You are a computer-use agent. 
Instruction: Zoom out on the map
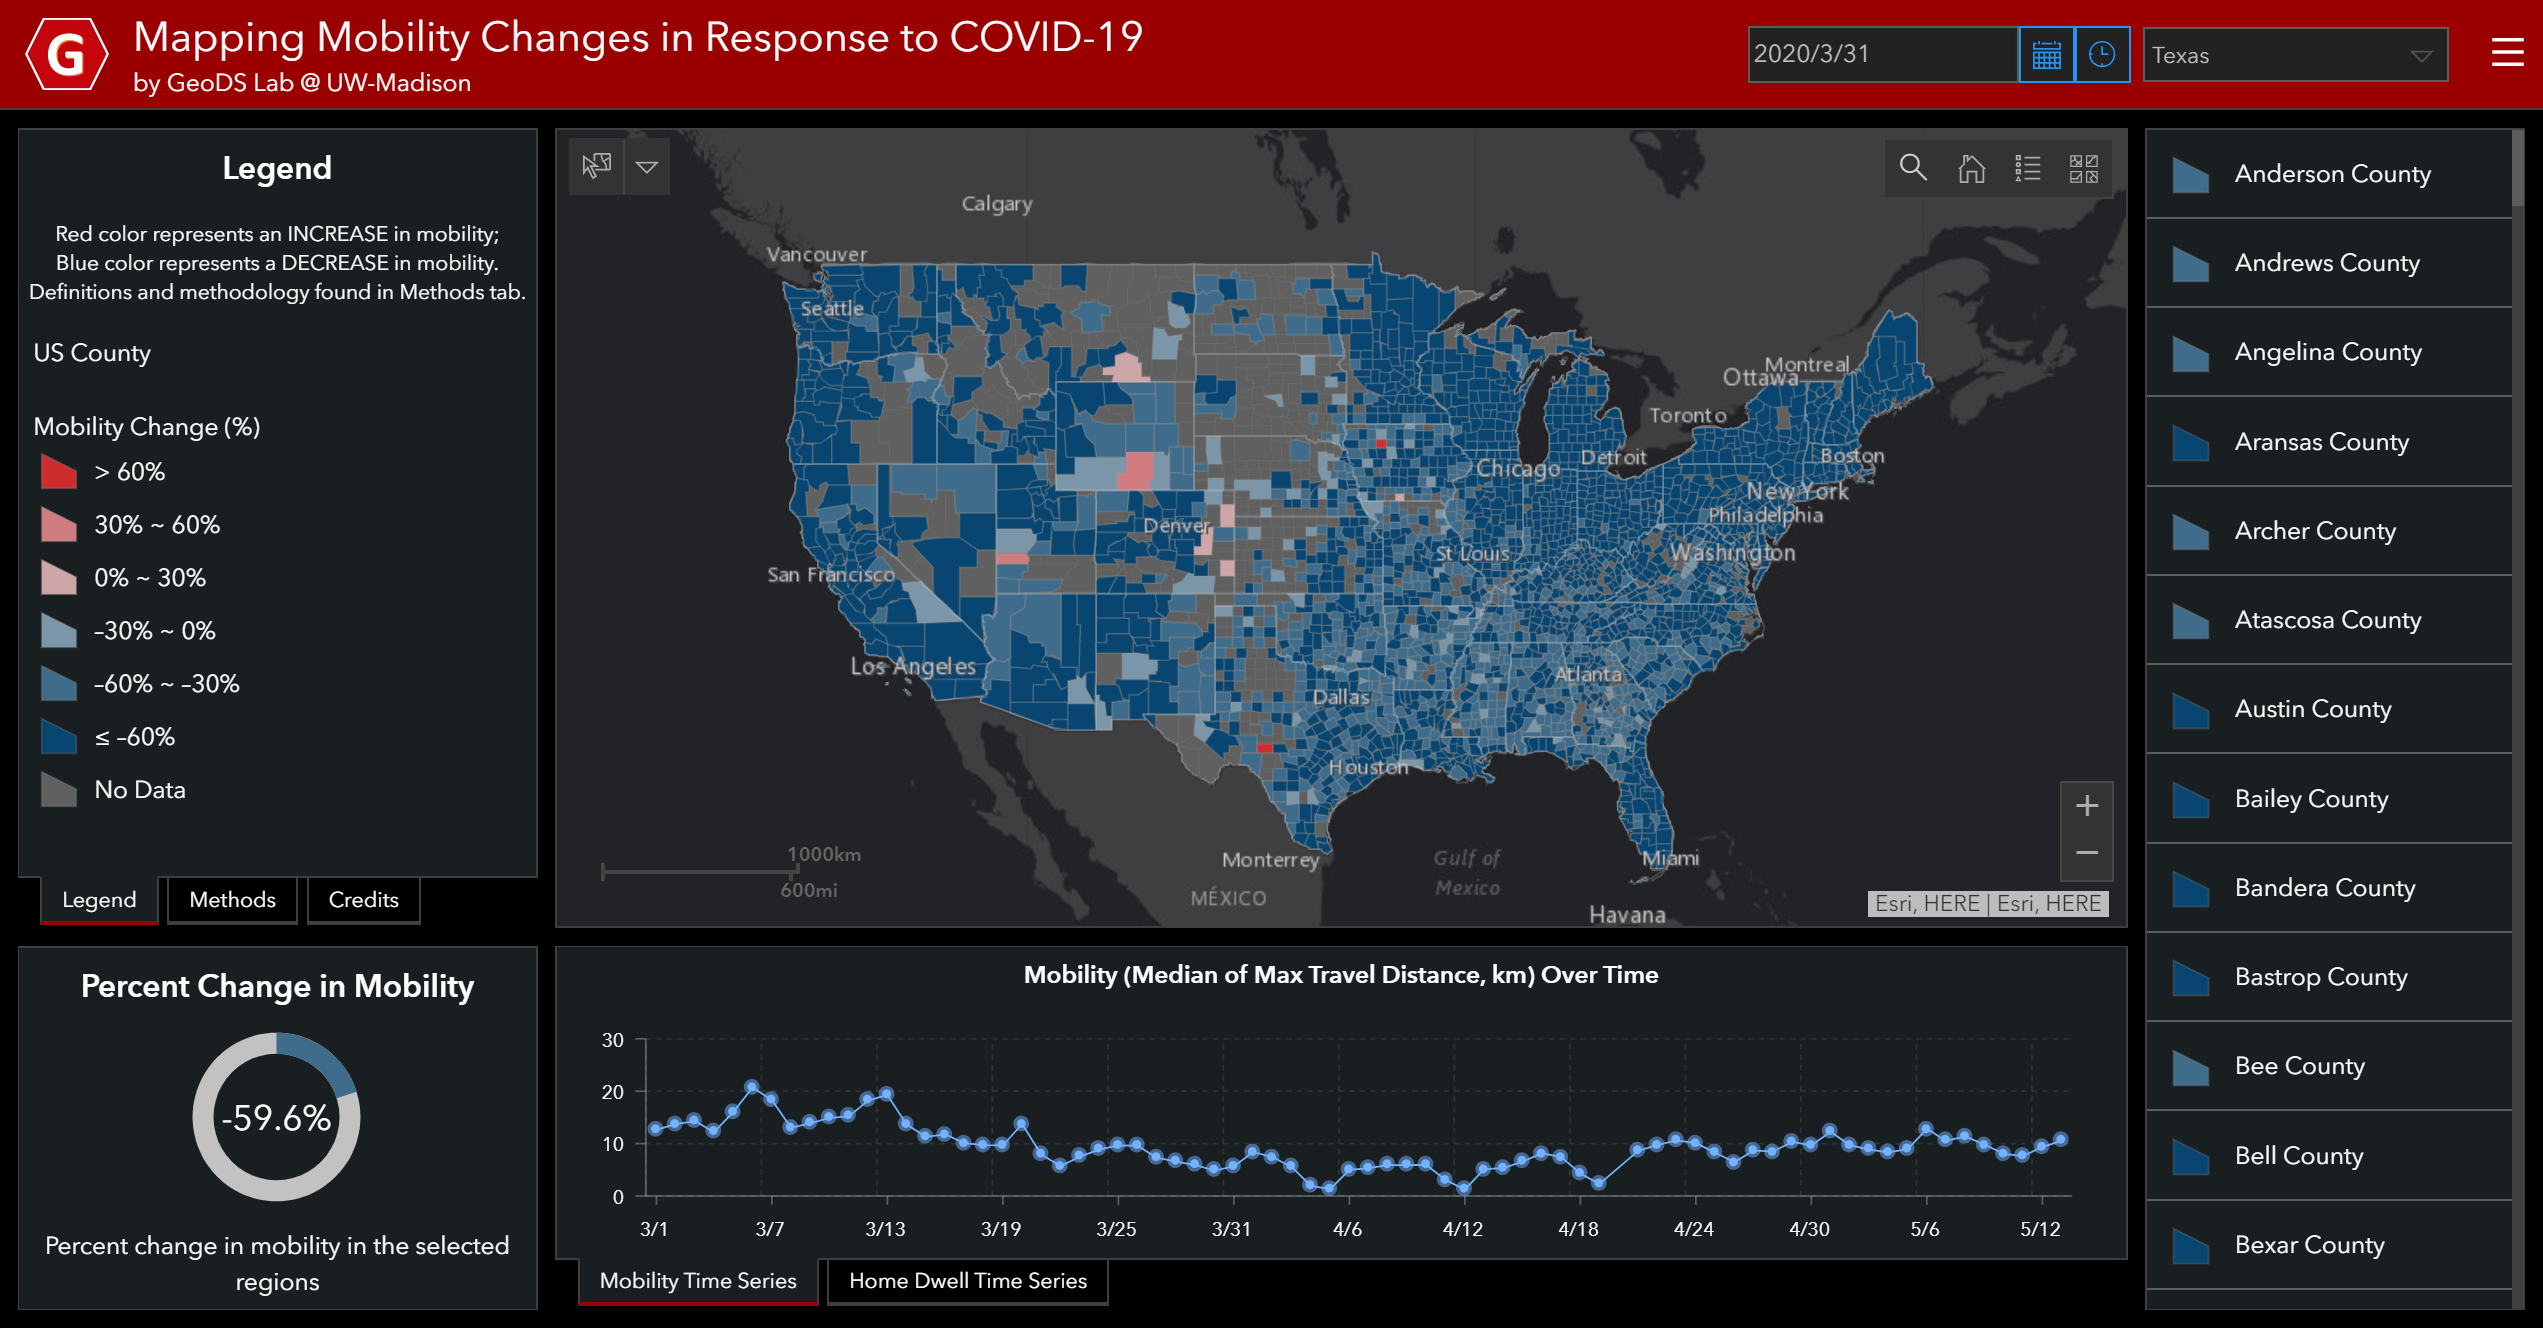[2086, 854]
